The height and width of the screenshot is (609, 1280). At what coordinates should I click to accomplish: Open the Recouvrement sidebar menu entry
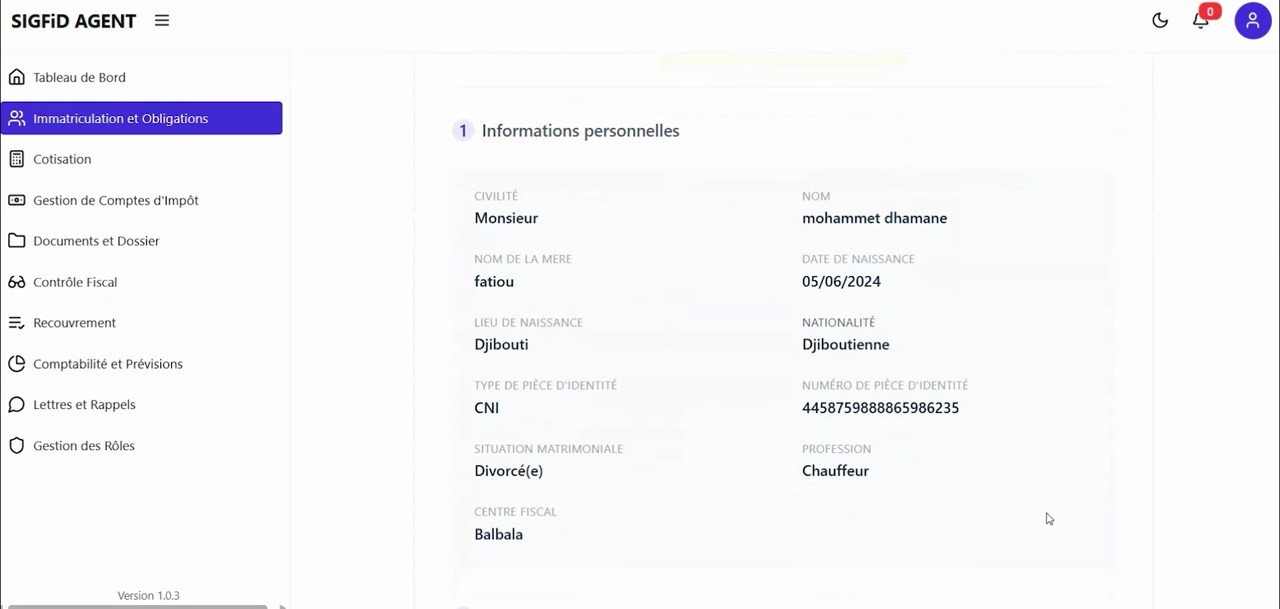pyautogui.click(x=74, y=322)
